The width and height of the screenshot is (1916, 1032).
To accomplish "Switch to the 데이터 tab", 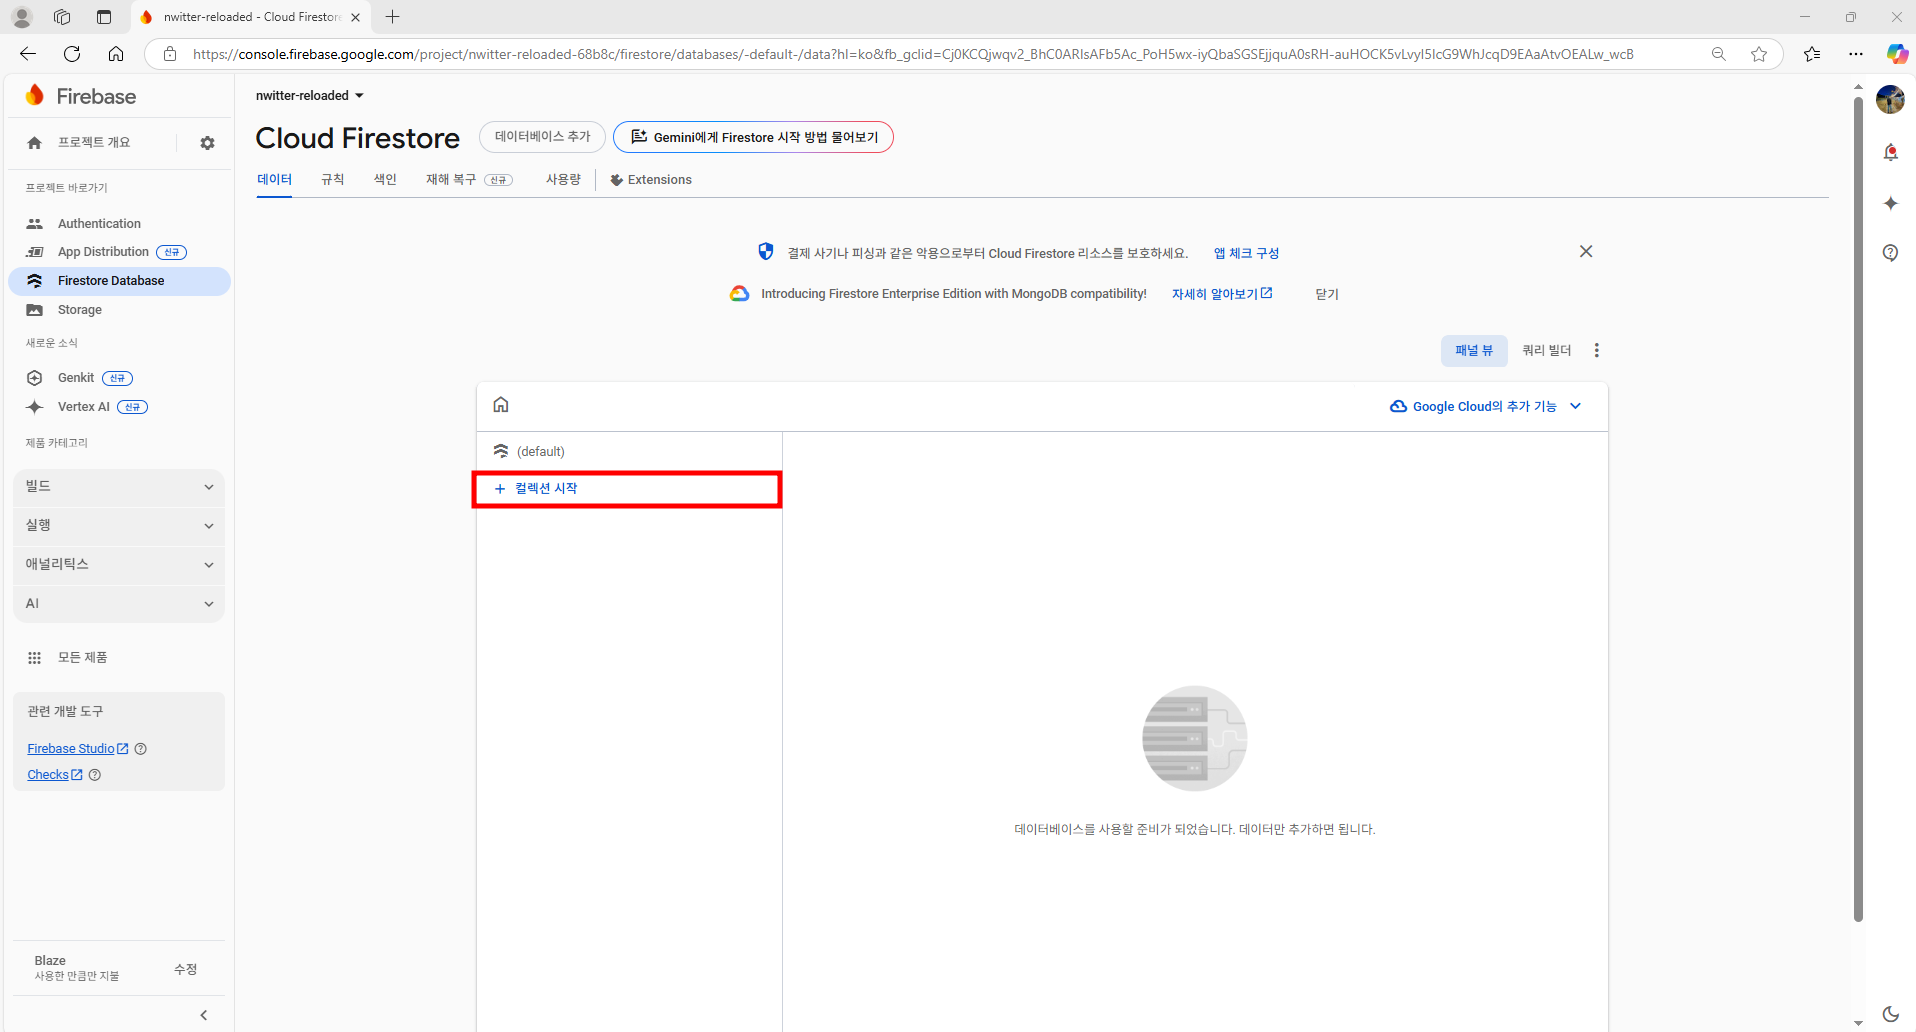I will point(274,180).
